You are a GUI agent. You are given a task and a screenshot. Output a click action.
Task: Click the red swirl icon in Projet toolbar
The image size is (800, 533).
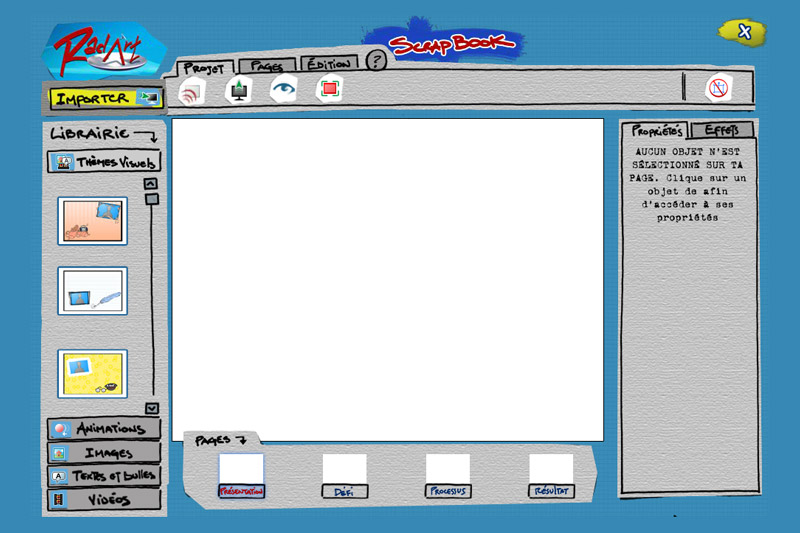191,93
